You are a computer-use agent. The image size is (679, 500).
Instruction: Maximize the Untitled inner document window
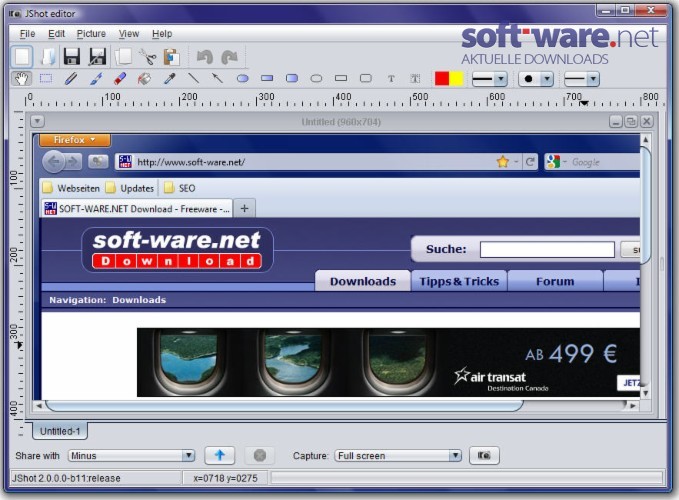[x=631, y=122]
